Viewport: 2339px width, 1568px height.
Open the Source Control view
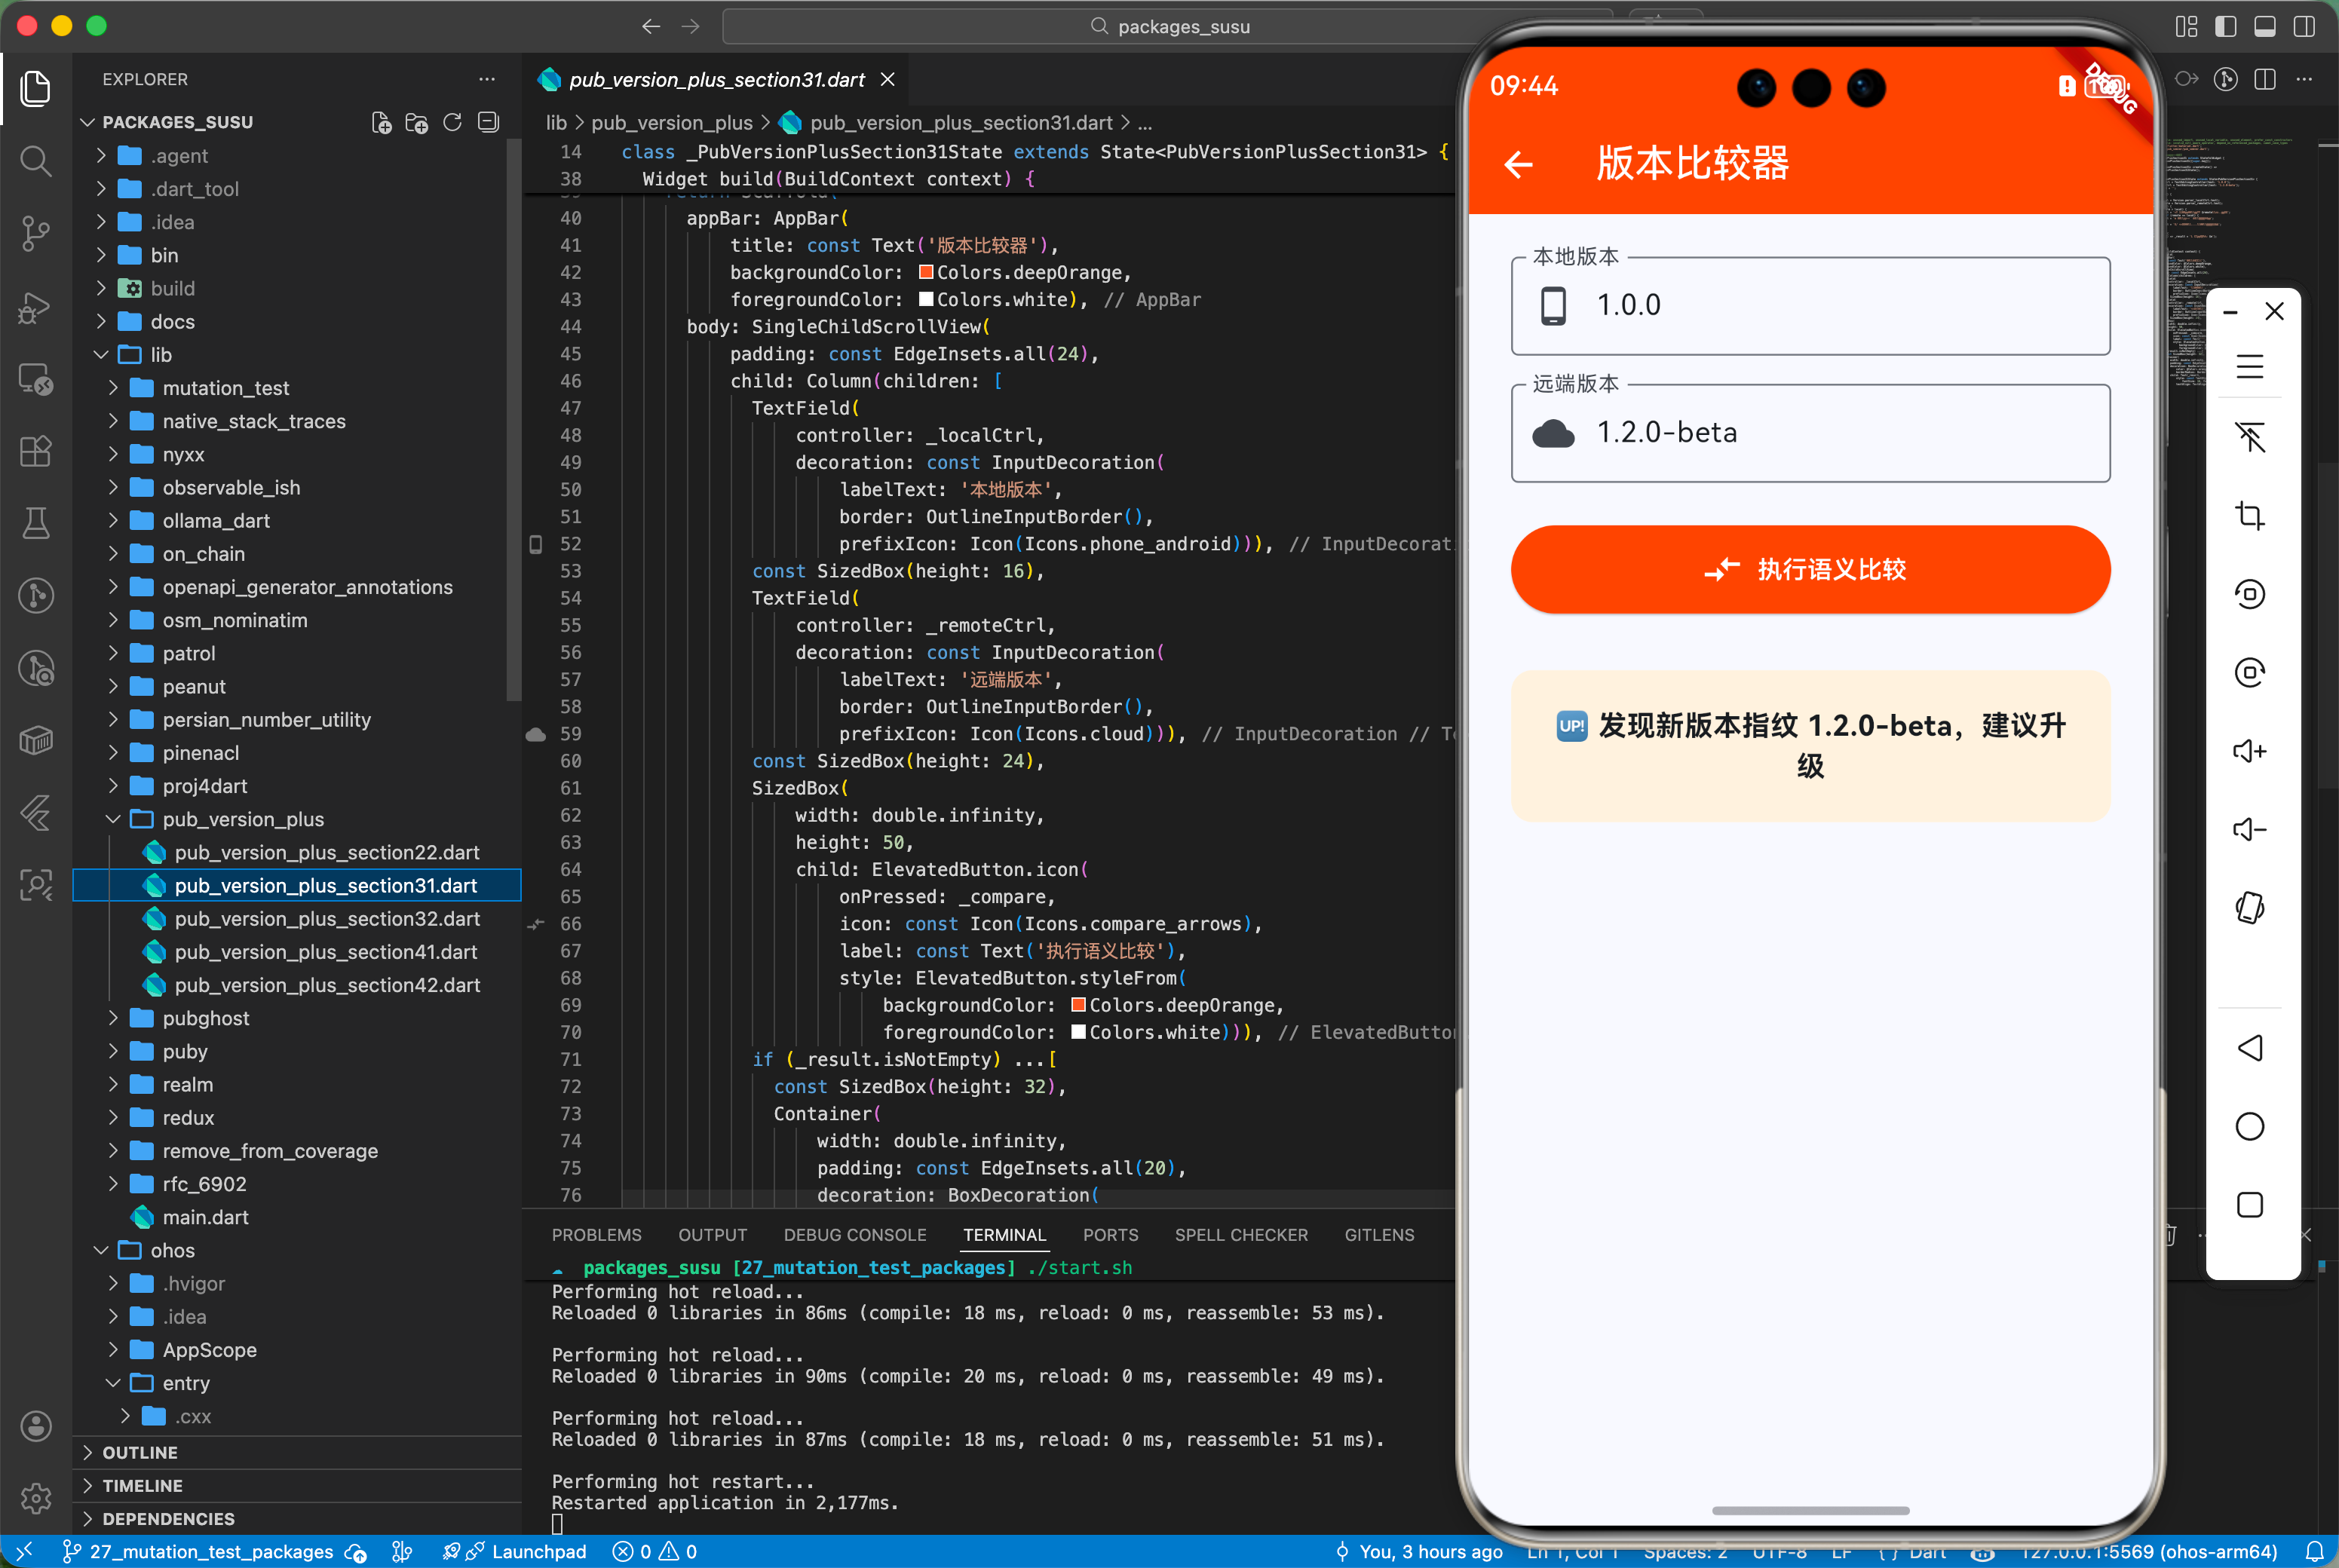(36, 233)
